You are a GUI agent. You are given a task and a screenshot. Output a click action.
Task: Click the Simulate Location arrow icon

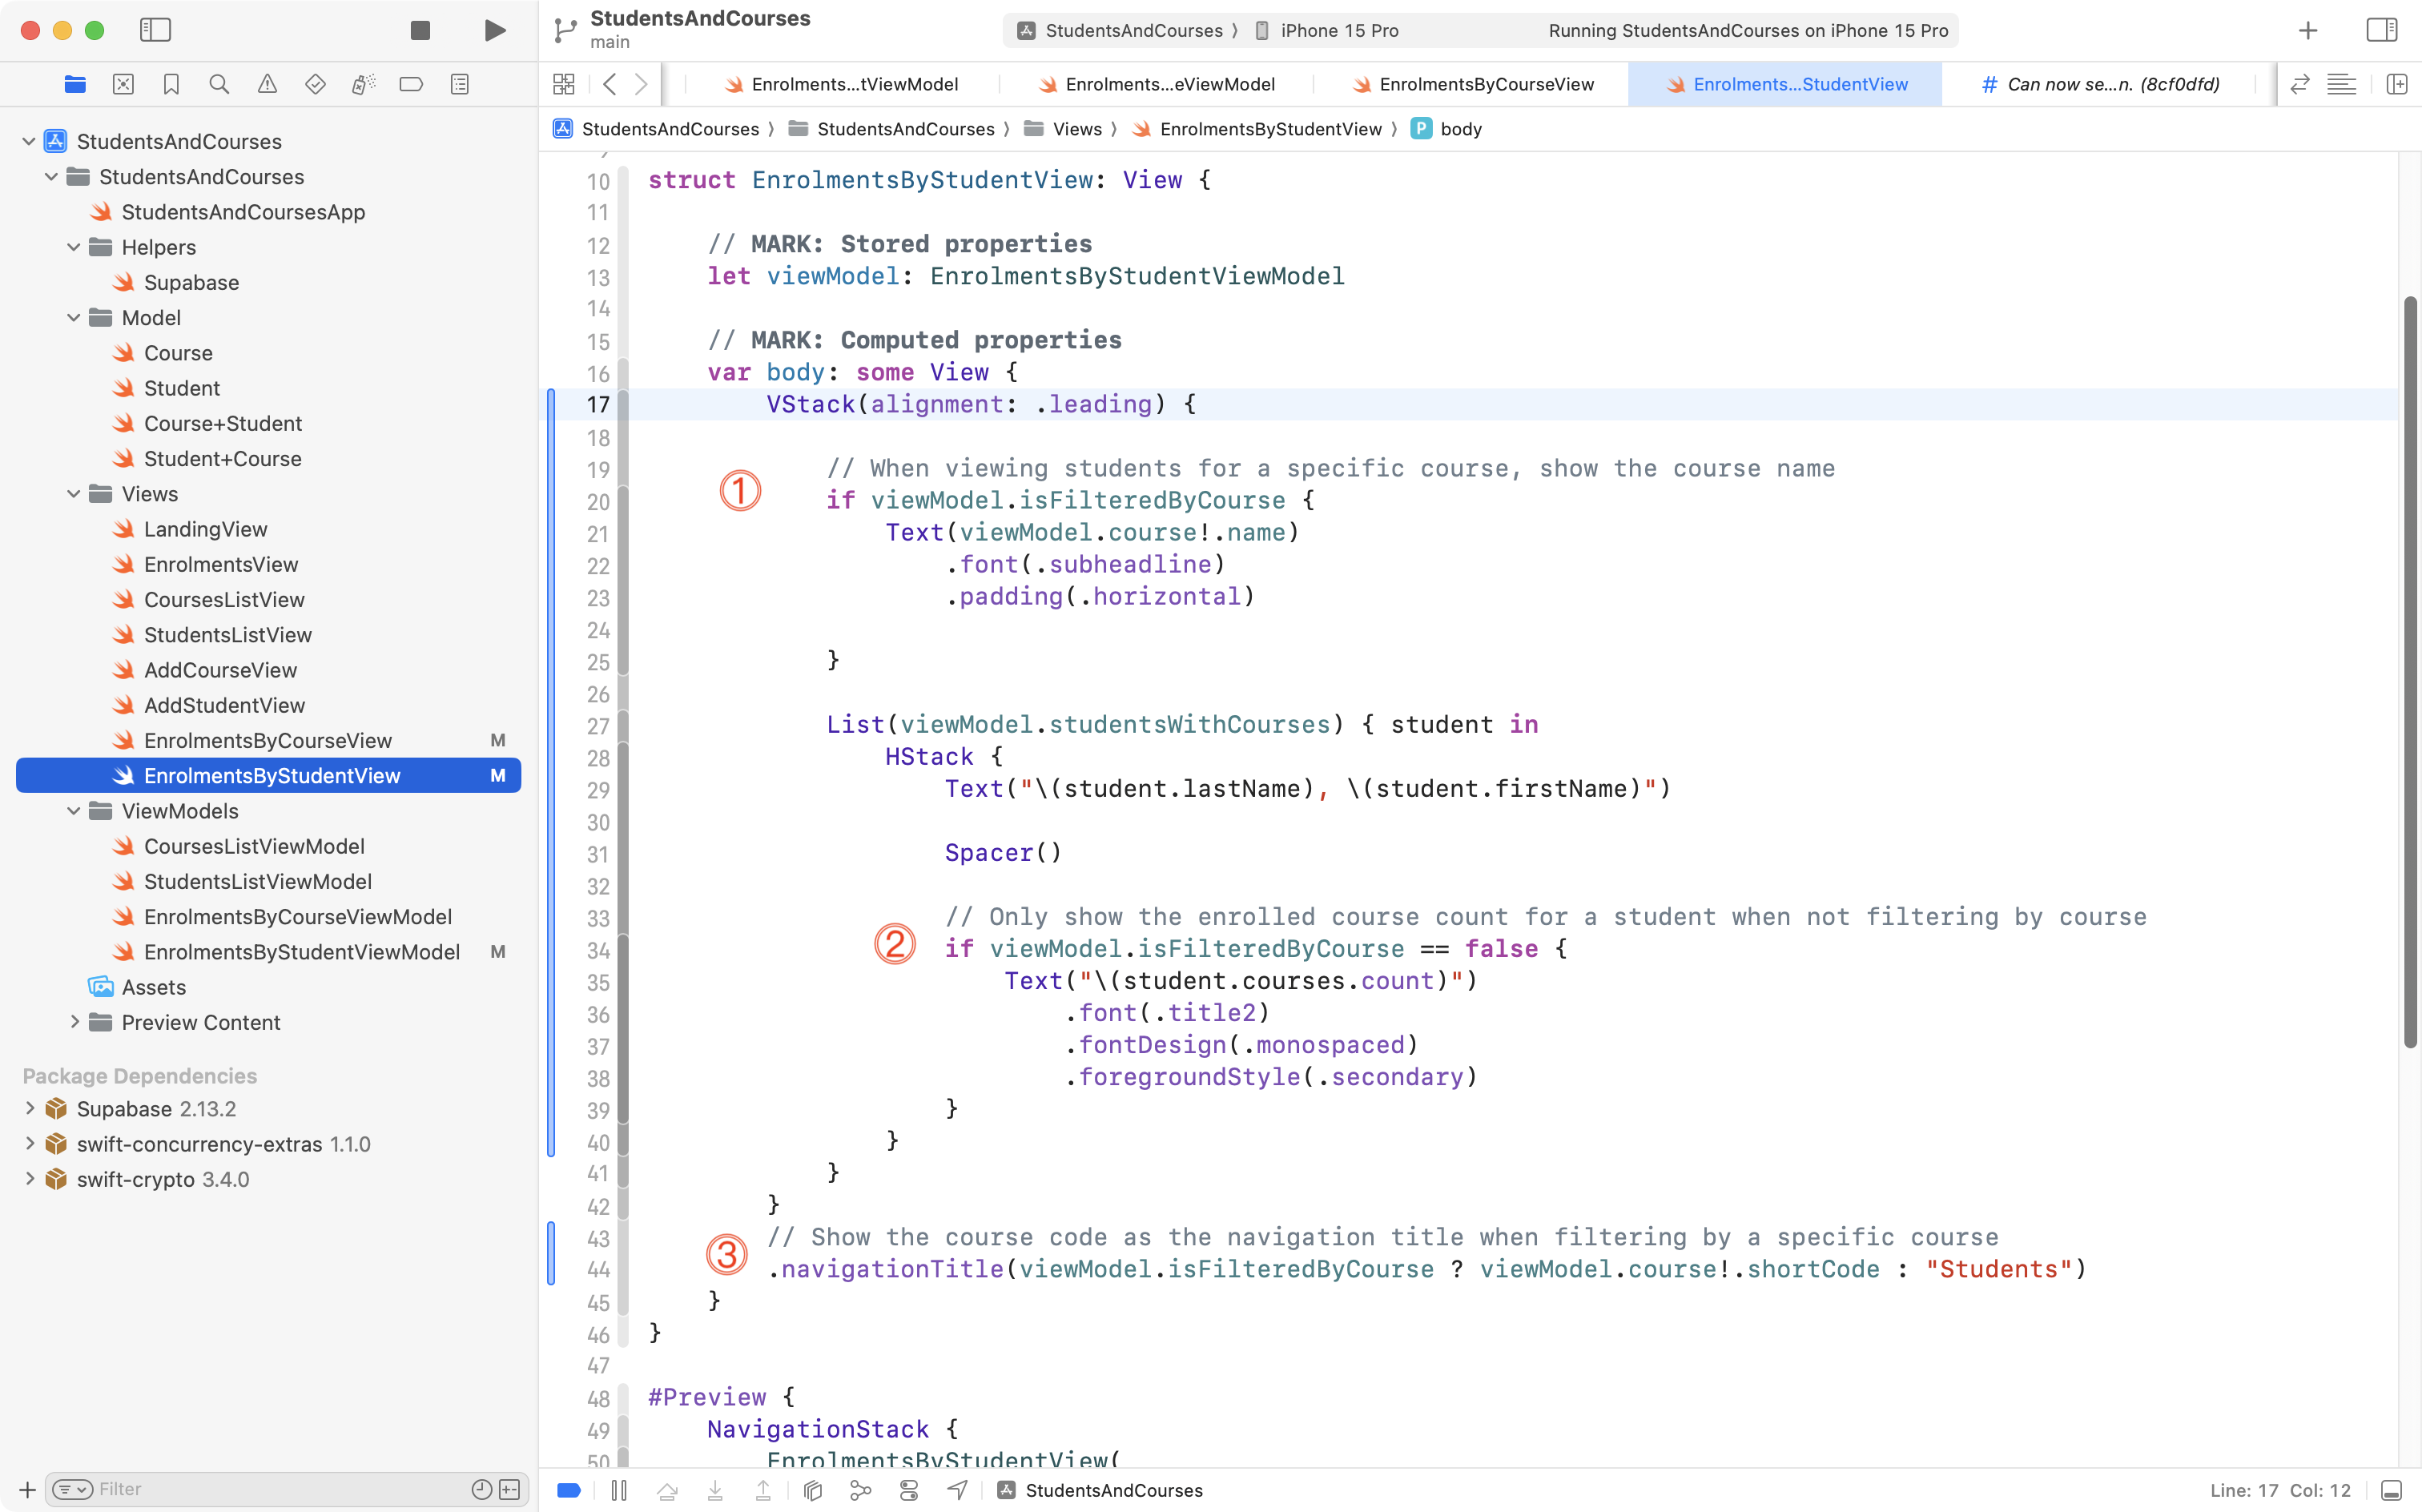click(x=956, y=1489)
